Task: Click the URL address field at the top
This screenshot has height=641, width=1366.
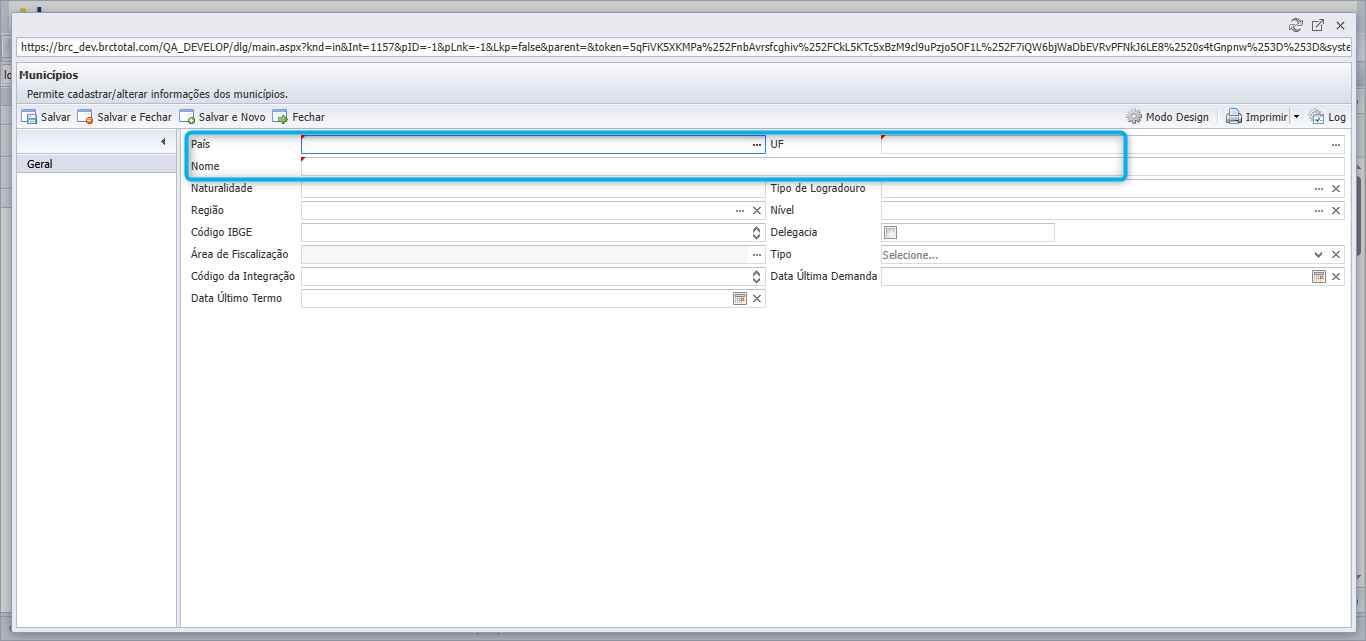Action: (x=684, y=47)
